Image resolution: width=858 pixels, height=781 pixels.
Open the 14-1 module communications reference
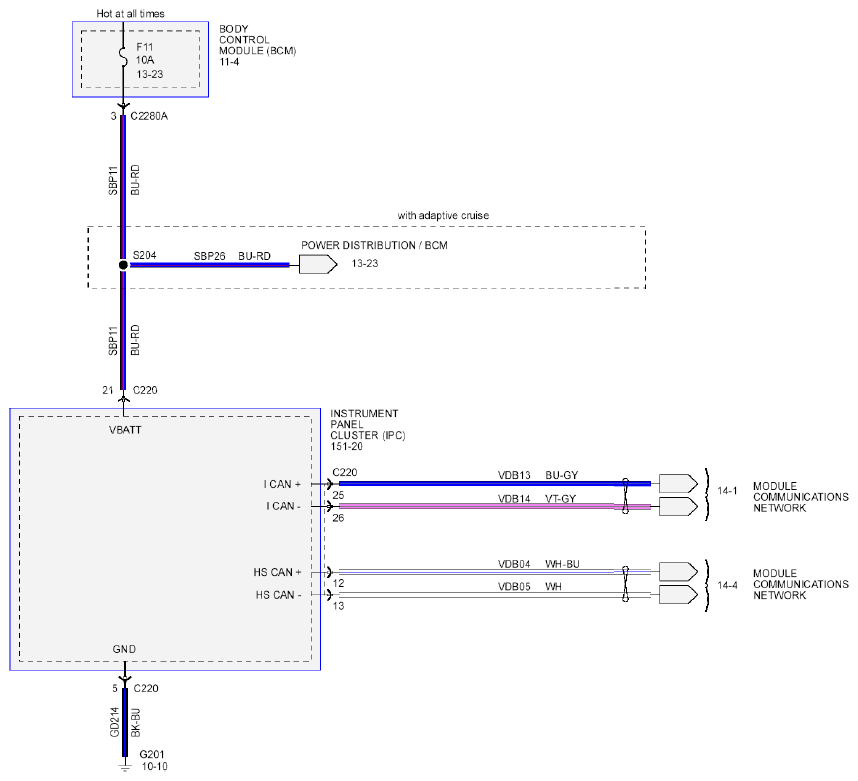coord(727,490)
